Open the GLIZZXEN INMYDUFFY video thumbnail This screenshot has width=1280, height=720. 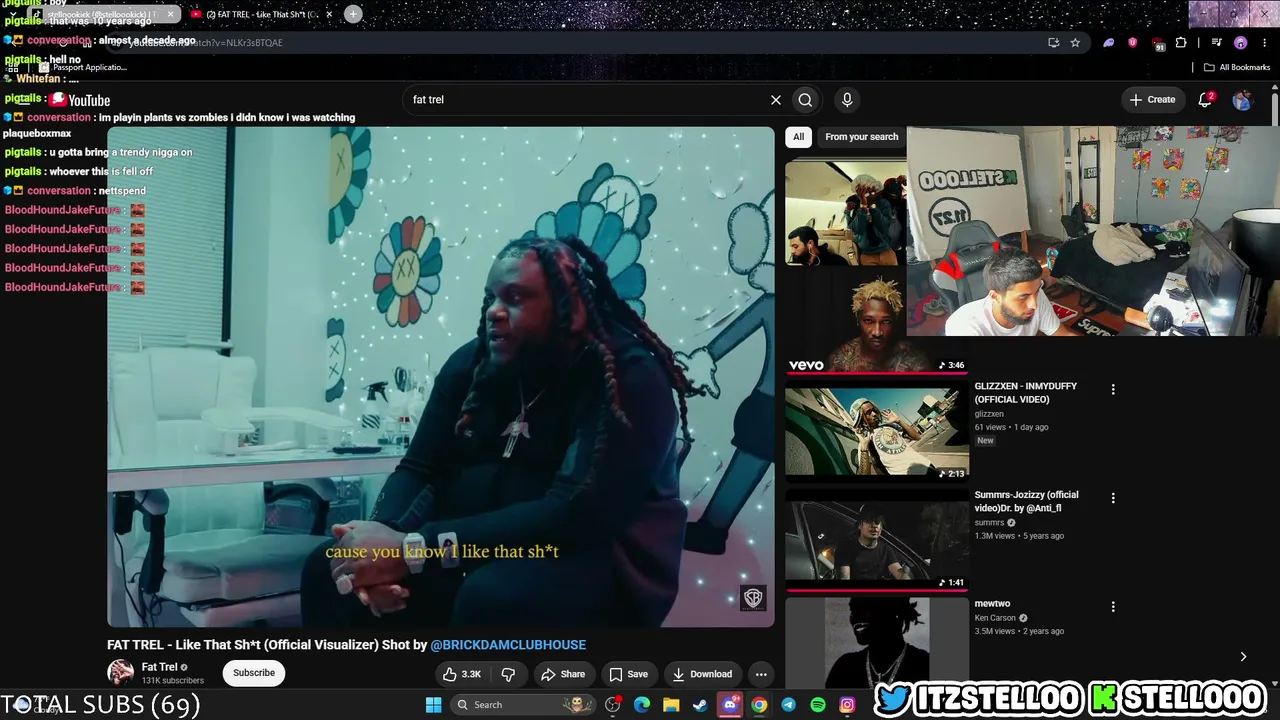click(x=877, y=432)
